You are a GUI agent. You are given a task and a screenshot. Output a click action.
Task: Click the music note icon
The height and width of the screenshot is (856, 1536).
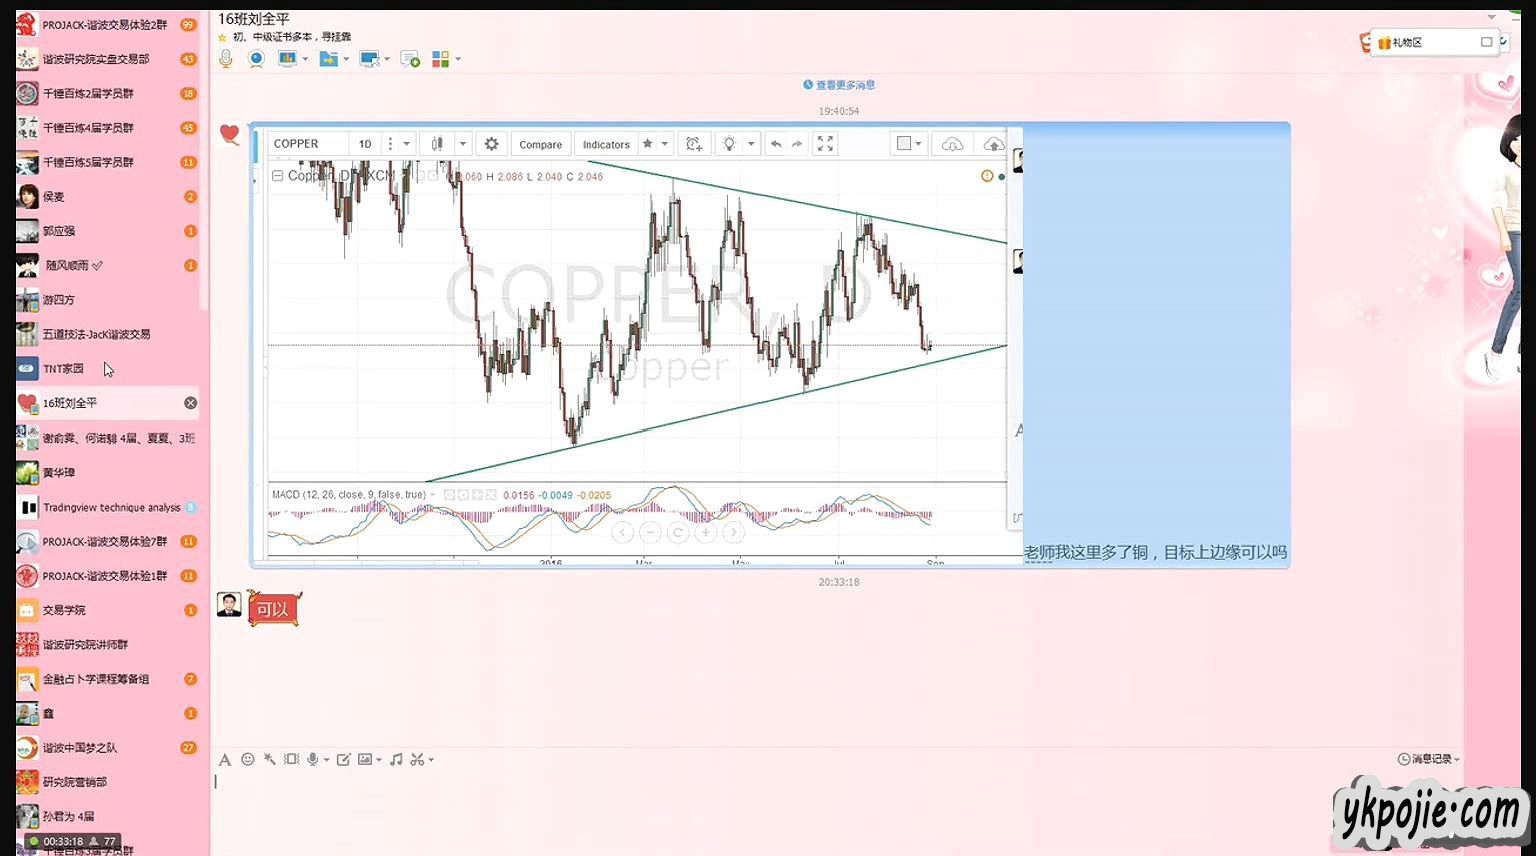pyautogui.click(x=396, y=760)
